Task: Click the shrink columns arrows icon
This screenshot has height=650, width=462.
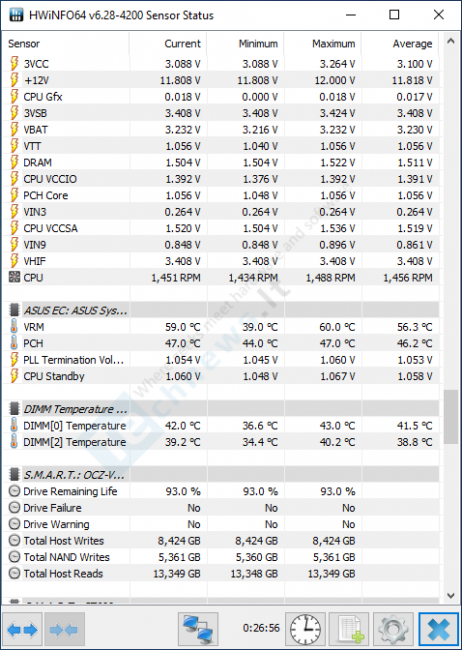Action: (x=65, y=630)
